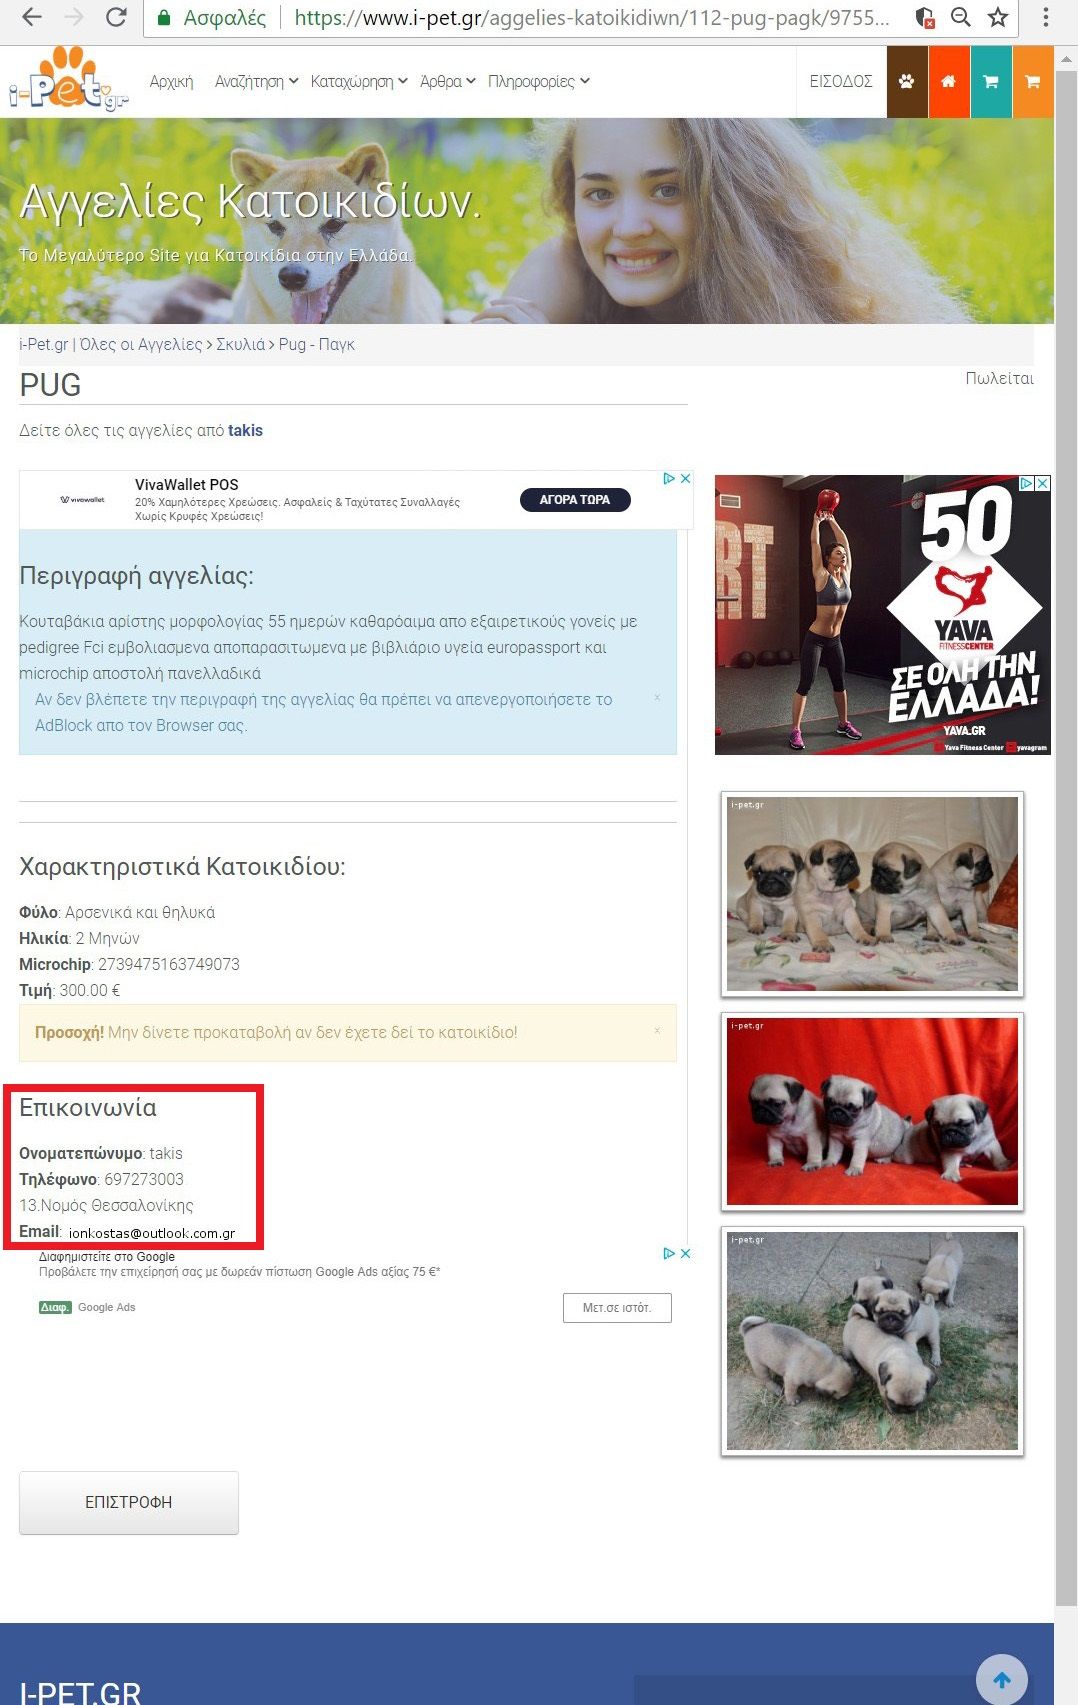1078x1705 pixels.
Task: Open the Αρχική menu item
Action: (171, 81)
